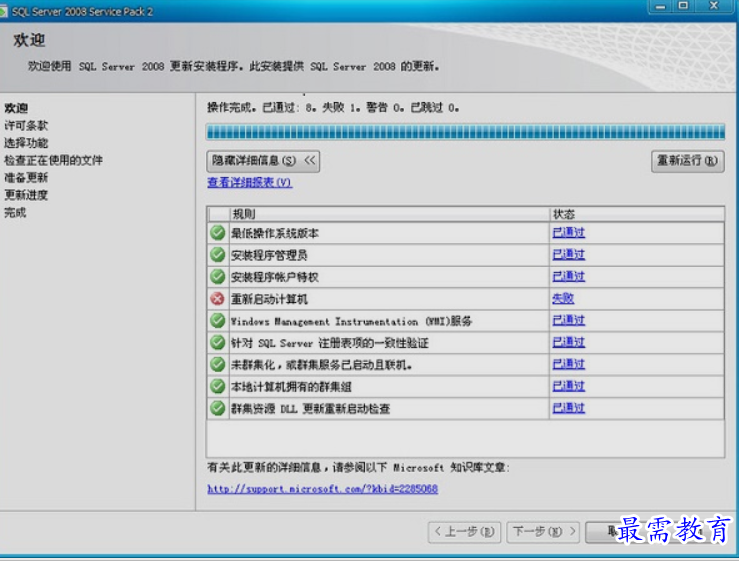Select 完成 step in sidebar
The width and height of the screenshot is (739, 561).
point(15,213)
